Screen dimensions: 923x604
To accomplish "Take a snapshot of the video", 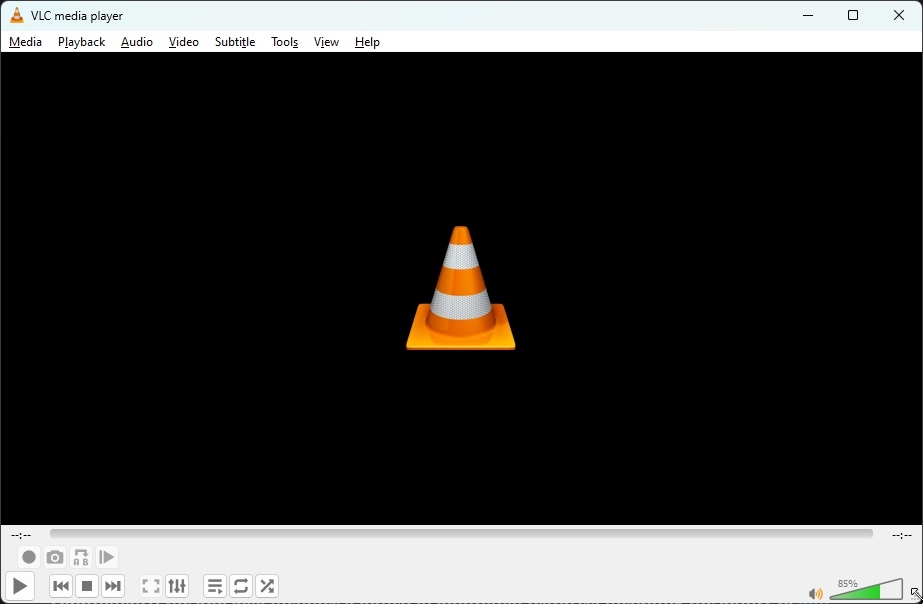I will click(54, 557).
